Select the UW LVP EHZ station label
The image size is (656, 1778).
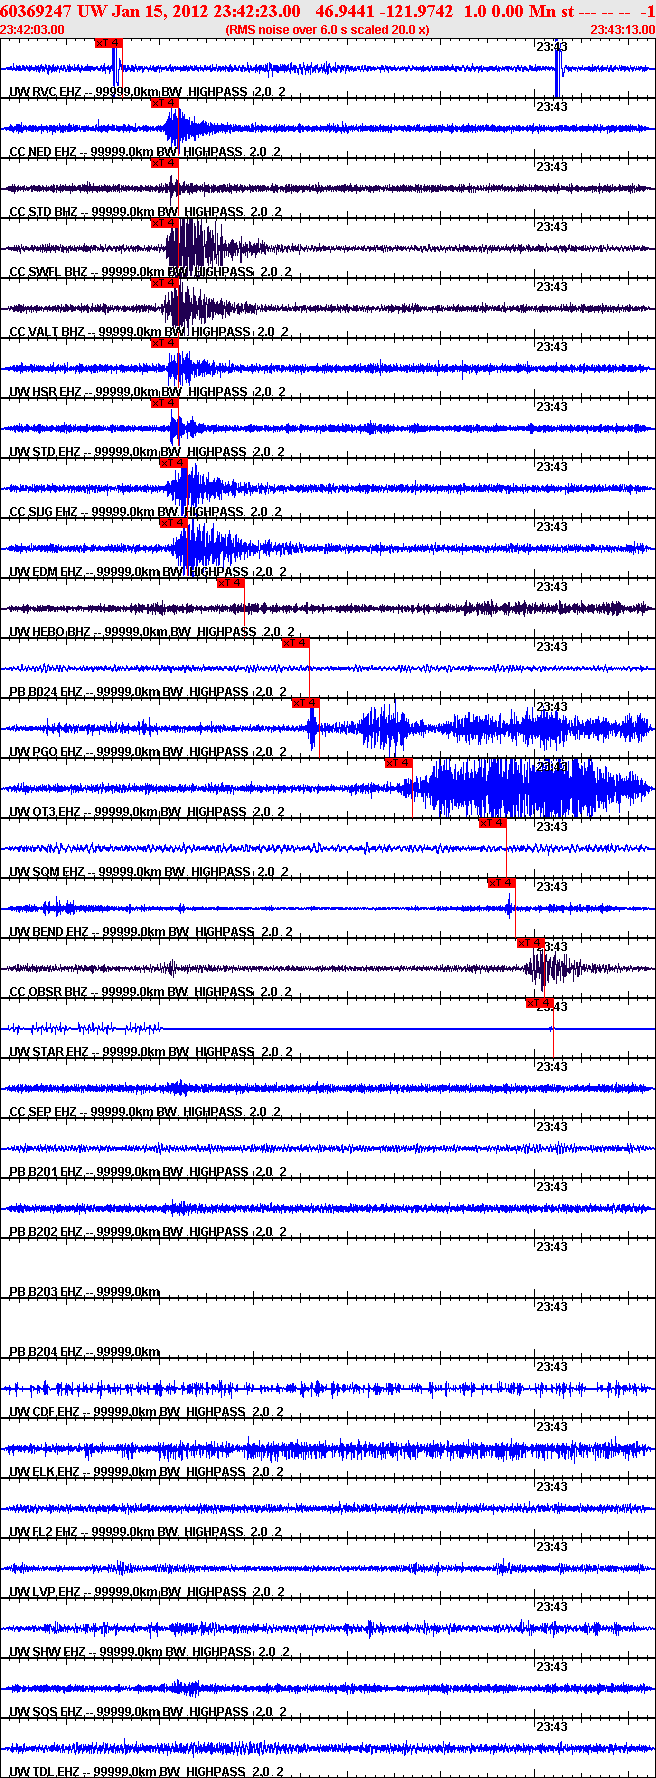pos(146,1591)
